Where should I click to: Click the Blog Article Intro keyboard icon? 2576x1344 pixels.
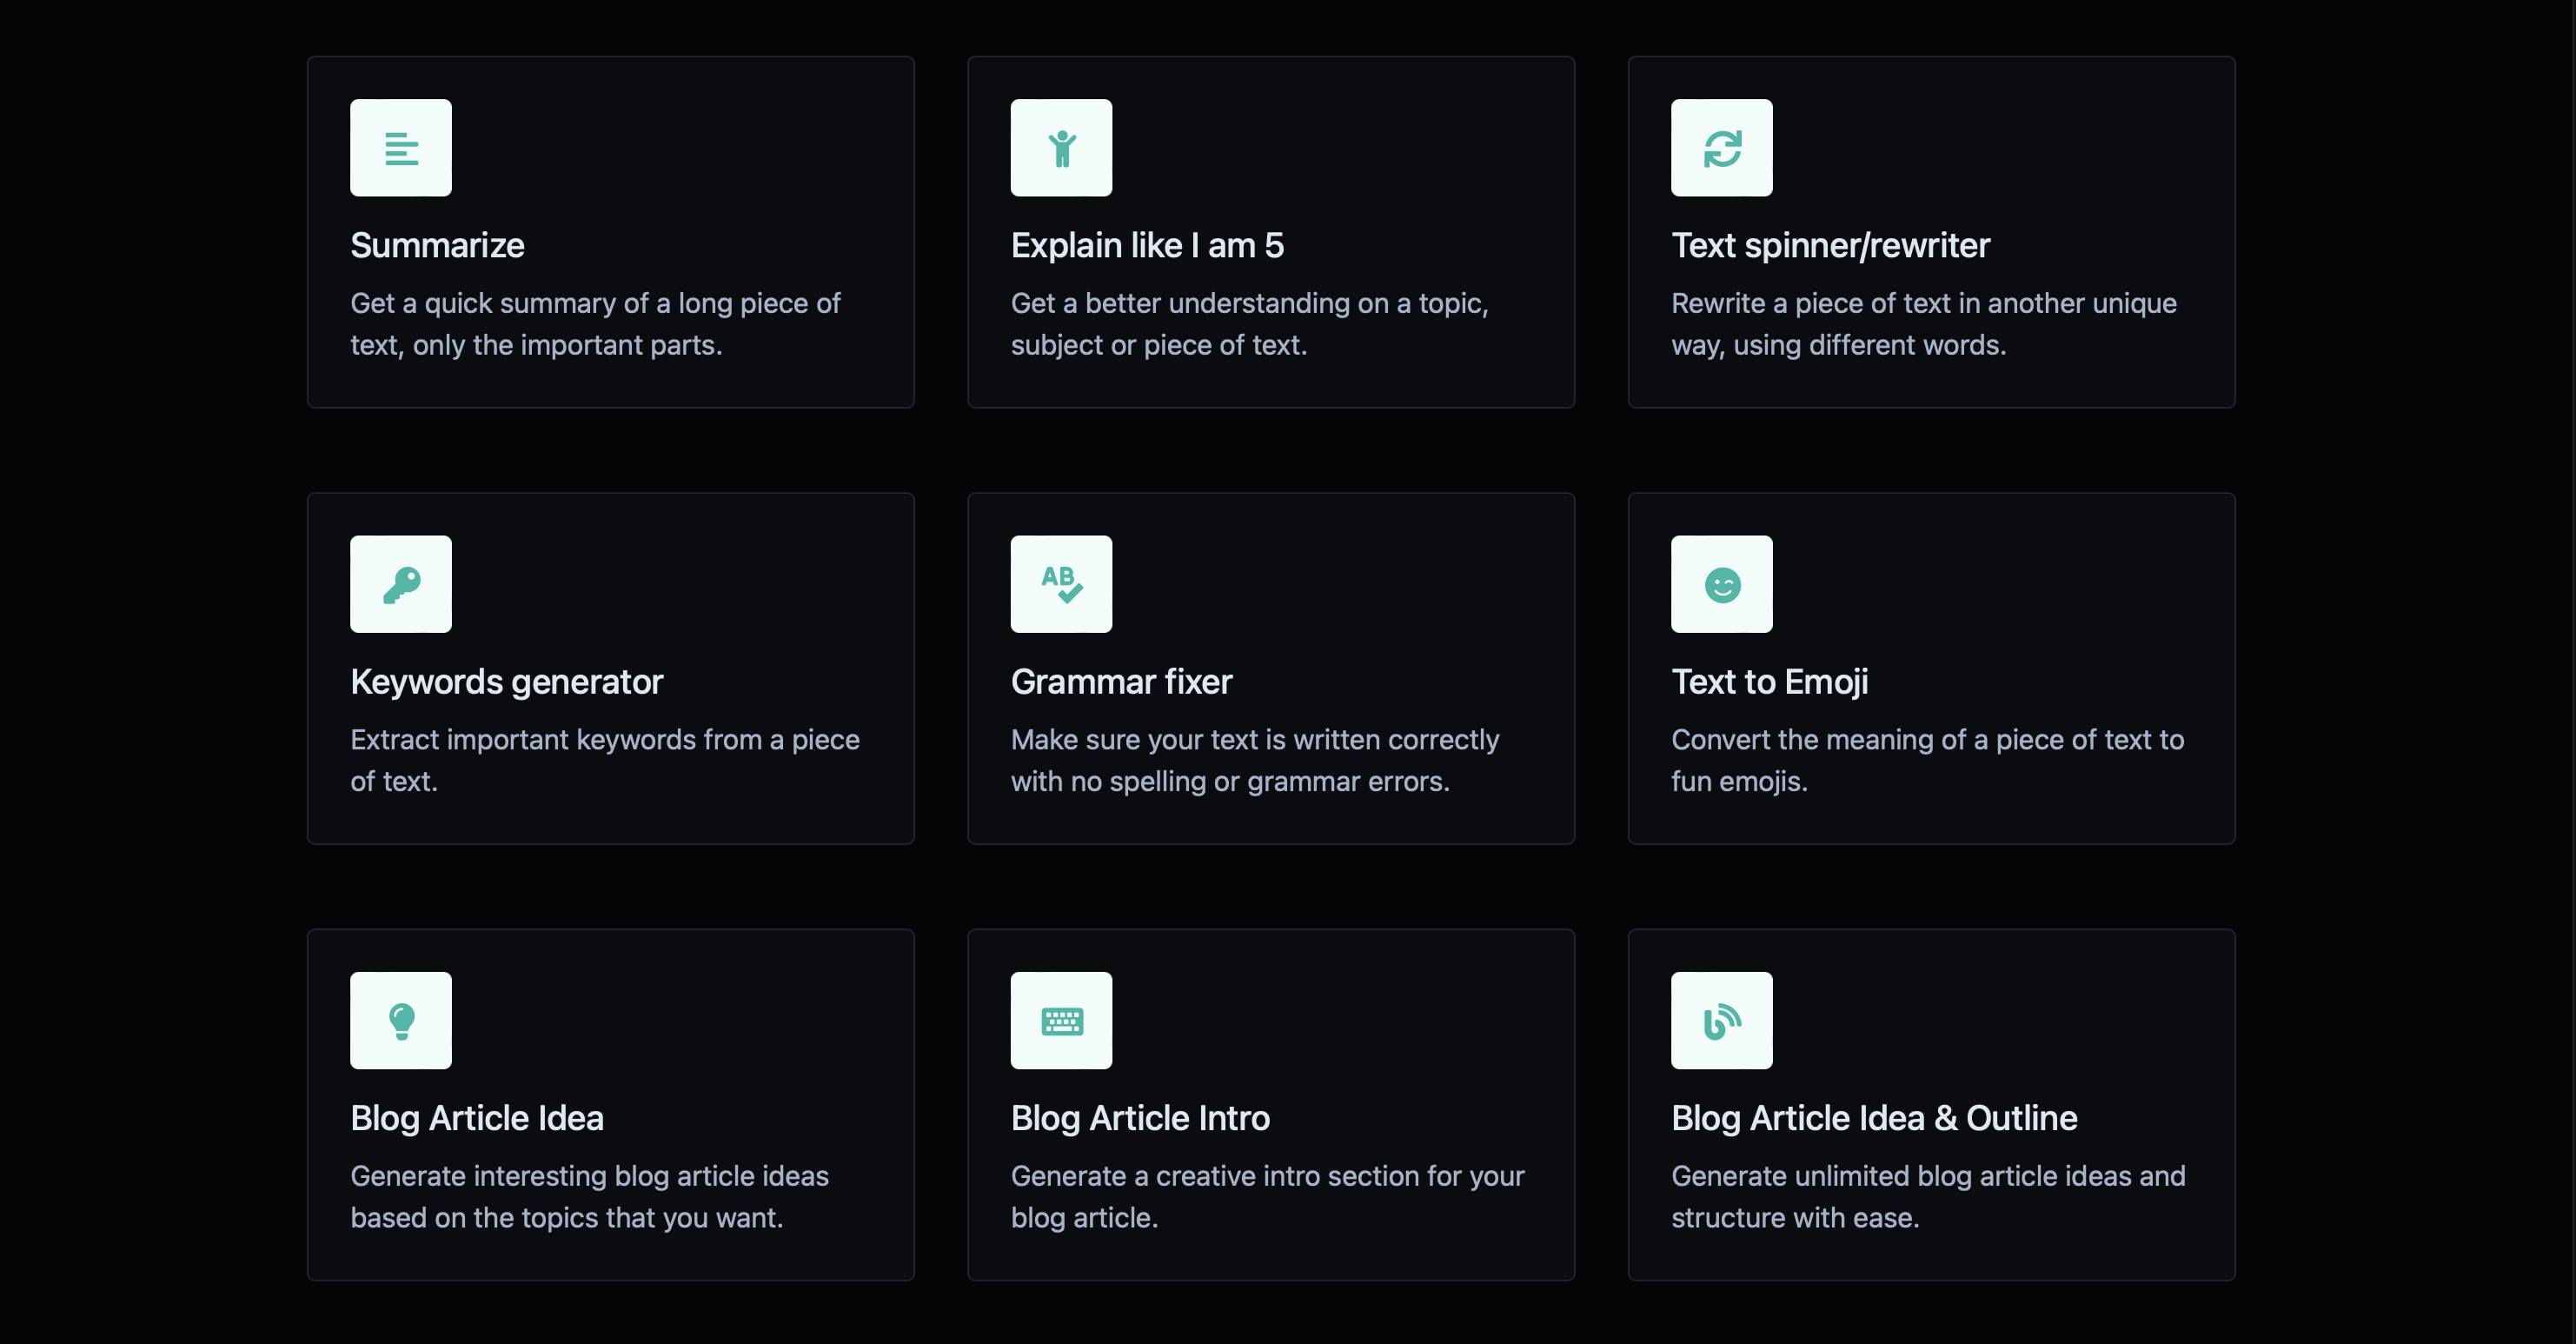1061,1020
